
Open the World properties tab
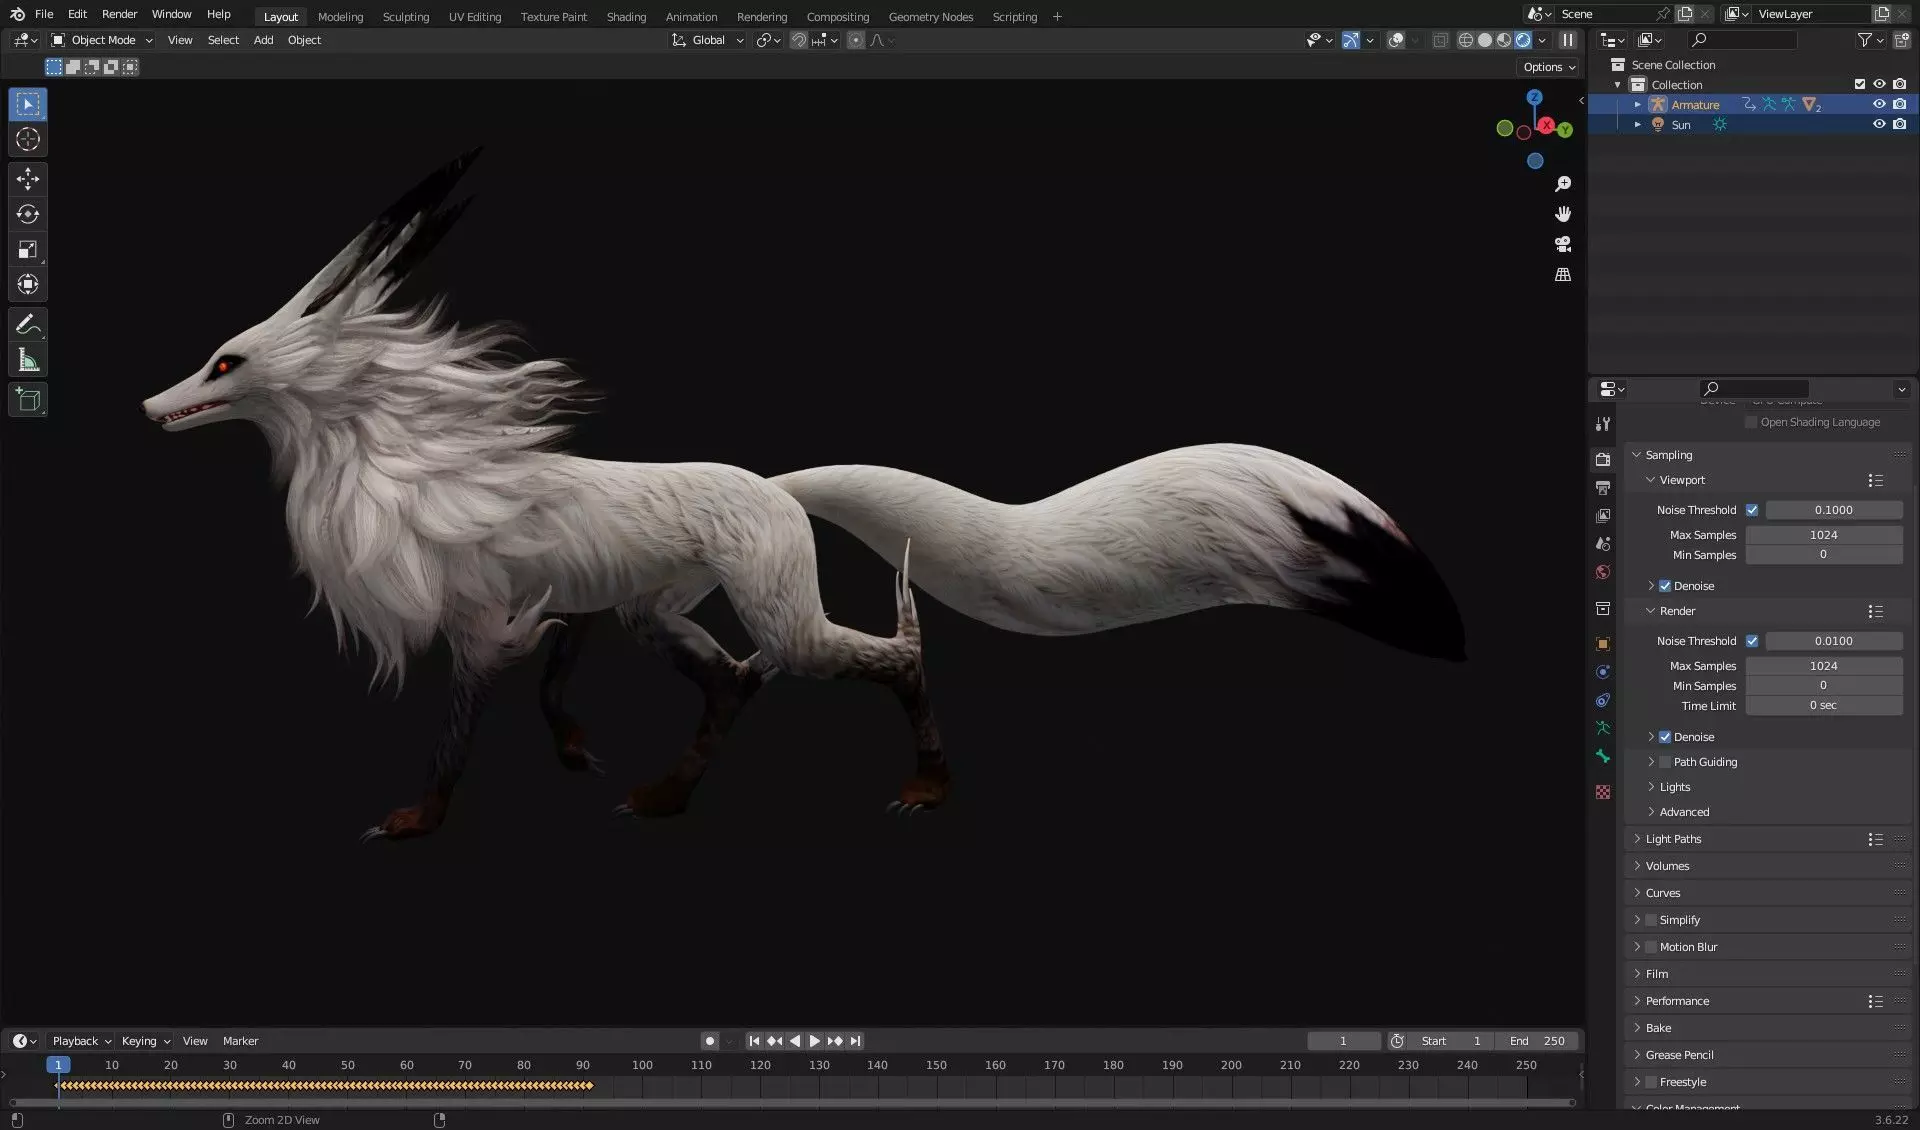(1603, 572)
